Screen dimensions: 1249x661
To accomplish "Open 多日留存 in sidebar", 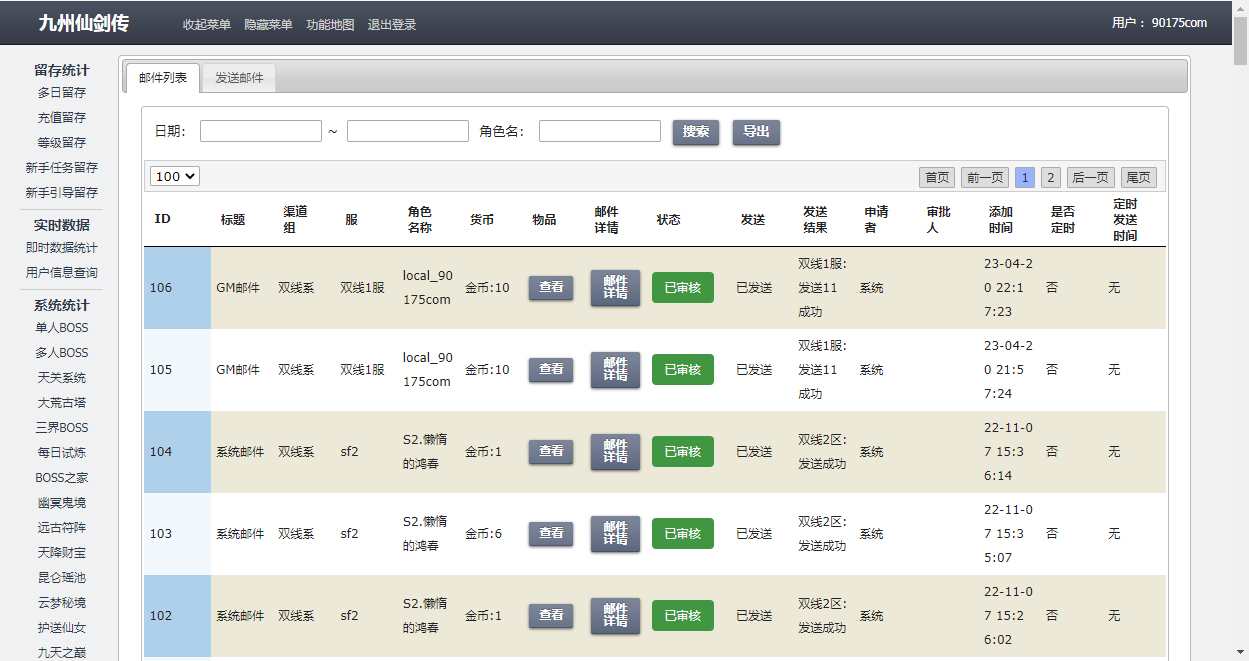I will point(62,93).
